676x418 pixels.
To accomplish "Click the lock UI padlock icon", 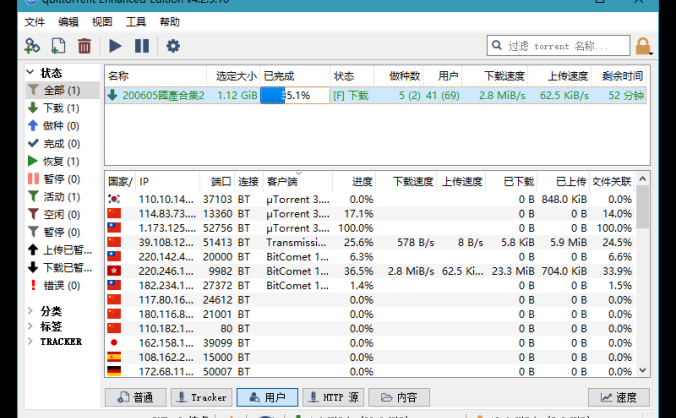I will pos(643,46).
